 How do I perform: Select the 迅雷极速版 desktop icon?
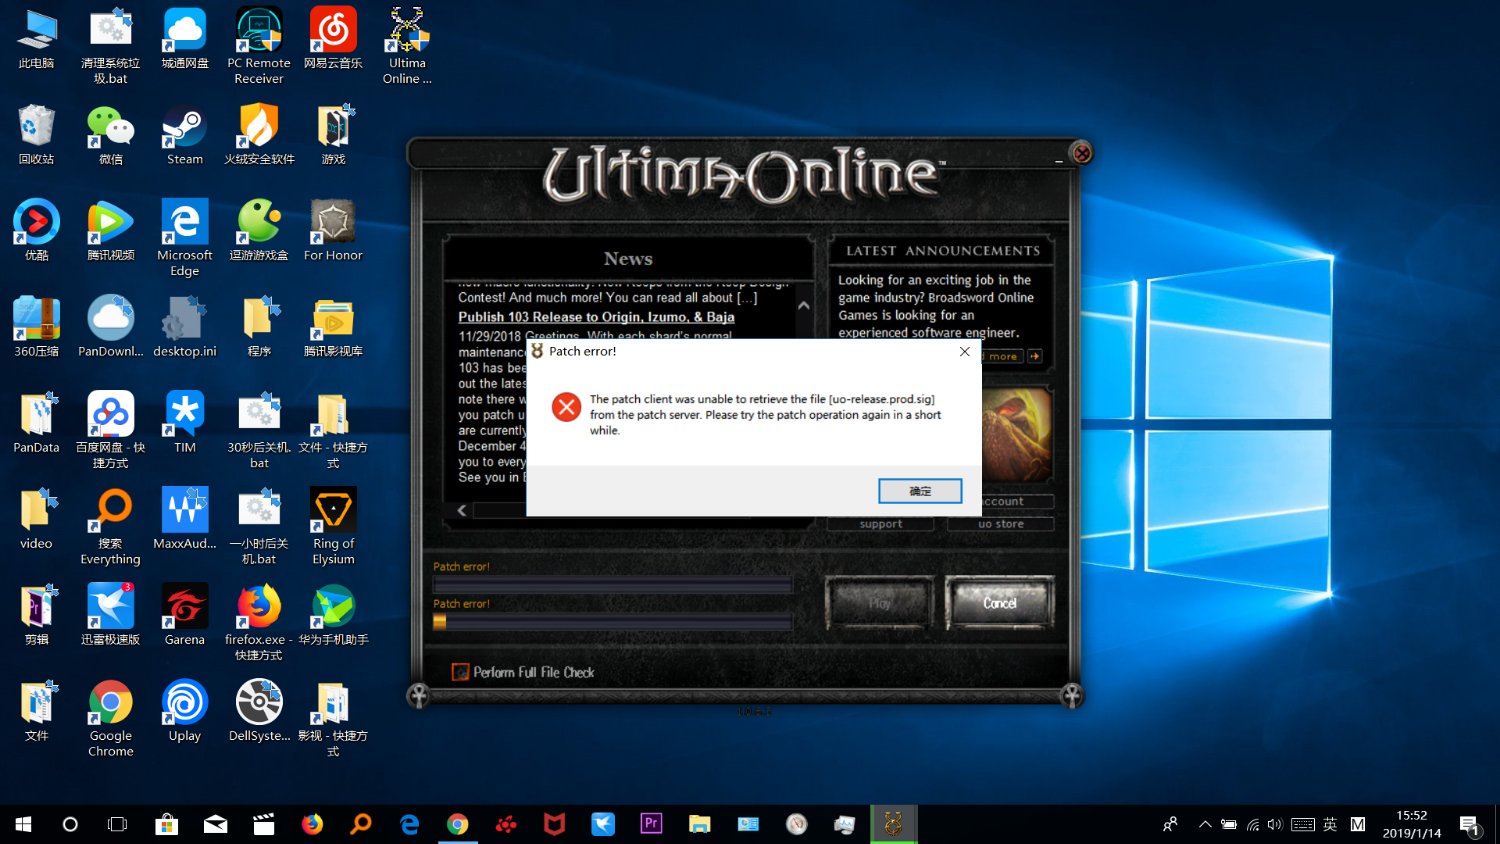point(111,615)
